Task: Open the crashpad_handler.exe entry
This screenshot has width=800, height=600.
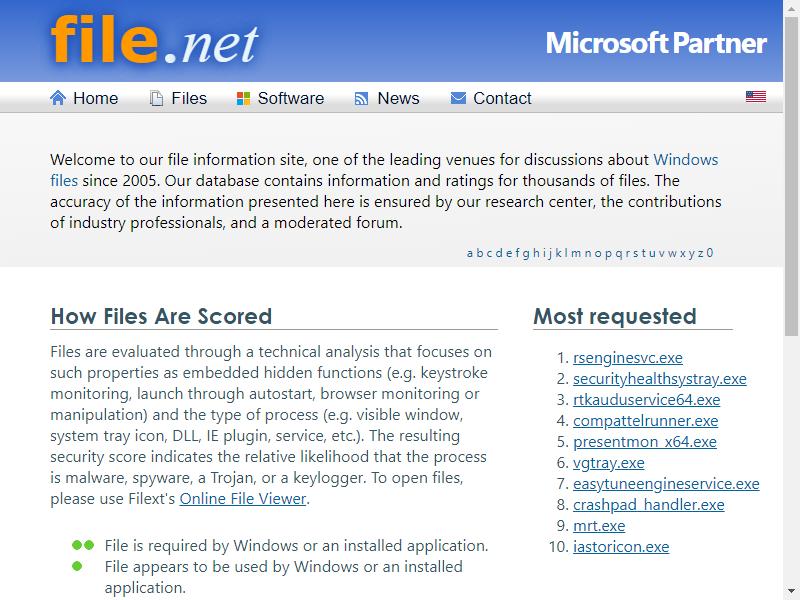Action: pos(648,505)
